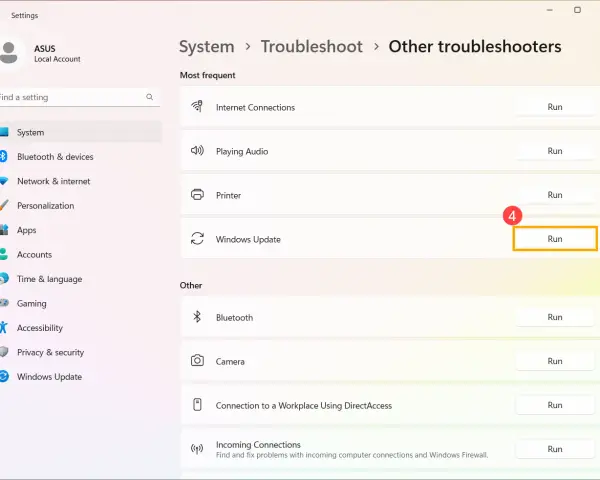Viewport: 600px width, 480px height.
Task: Click the Other section heading
Action: (x=191, y=286)
